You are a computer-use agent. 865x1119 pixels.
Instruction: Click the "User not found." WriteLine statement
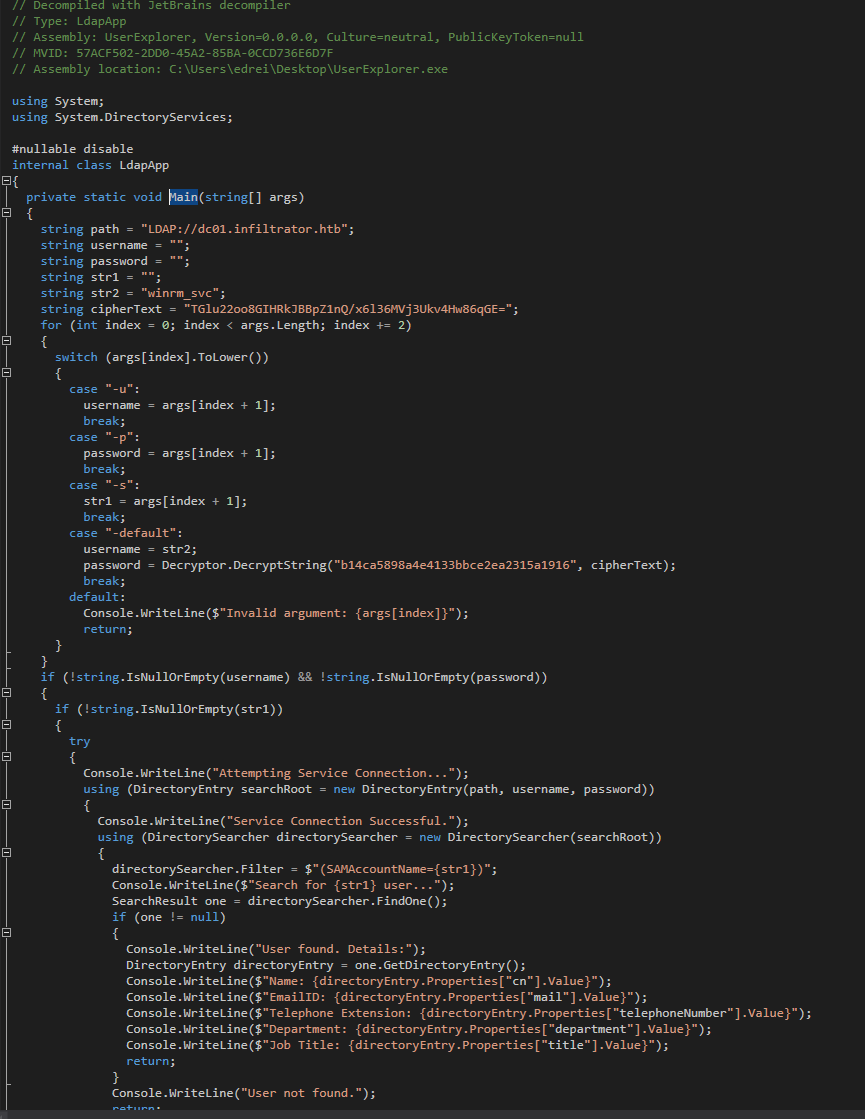244,1093
